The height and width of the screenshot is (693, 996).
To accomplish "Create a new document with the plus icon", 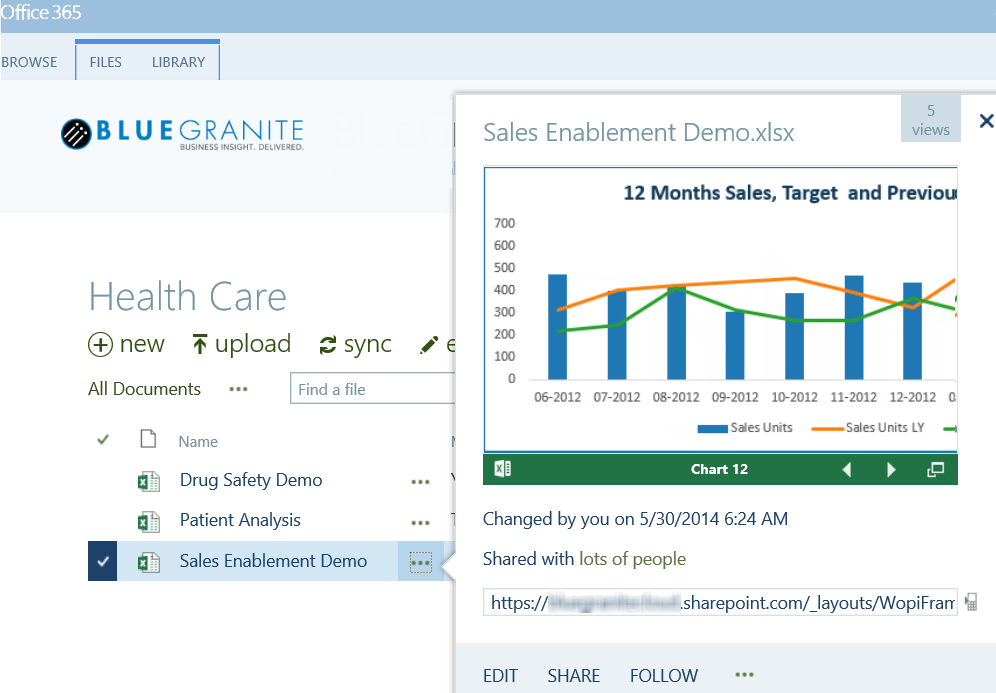I will point(100,345).
